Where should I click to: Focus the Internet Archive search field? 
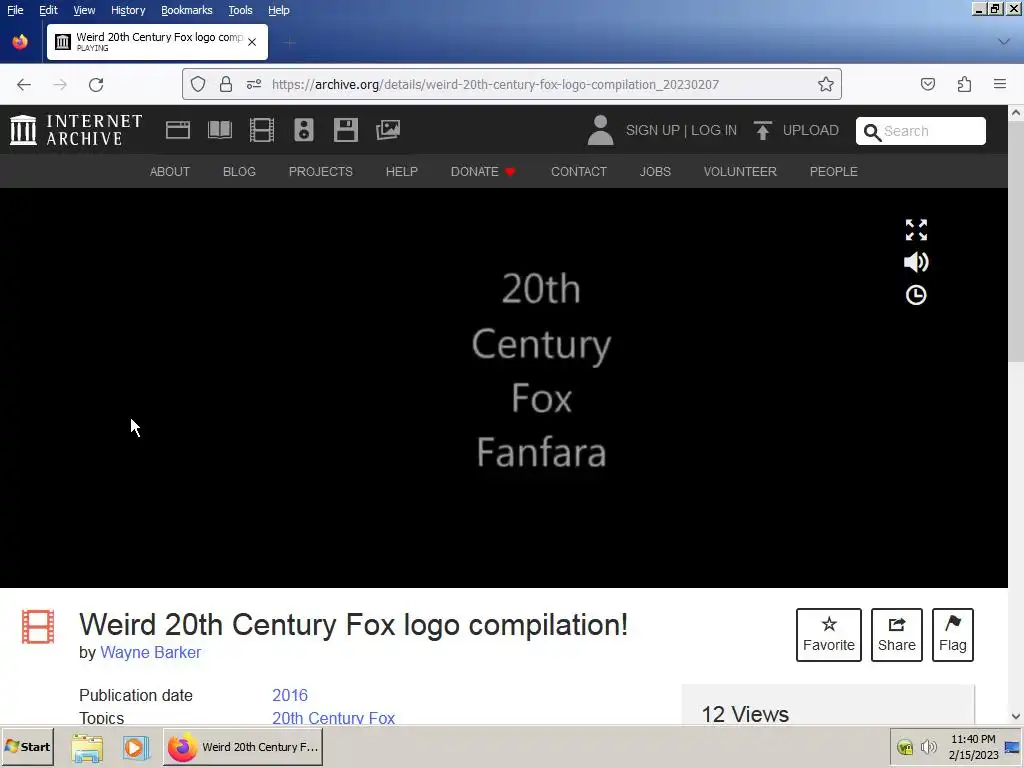point(920,131)
